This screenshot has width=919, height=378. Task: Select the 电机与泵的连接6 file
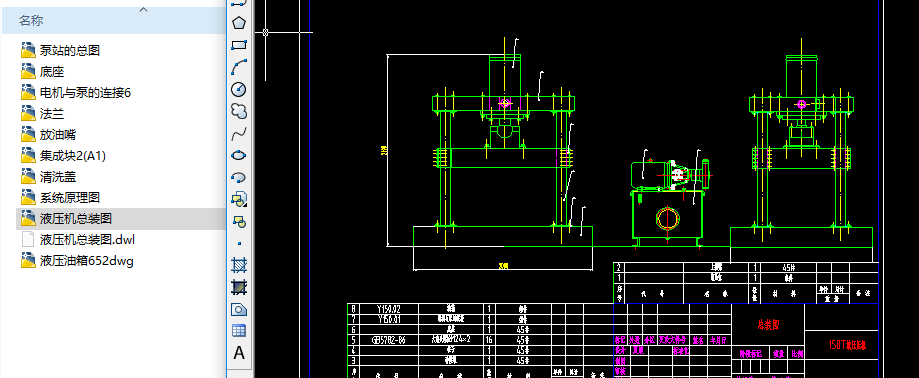[76, 93]
